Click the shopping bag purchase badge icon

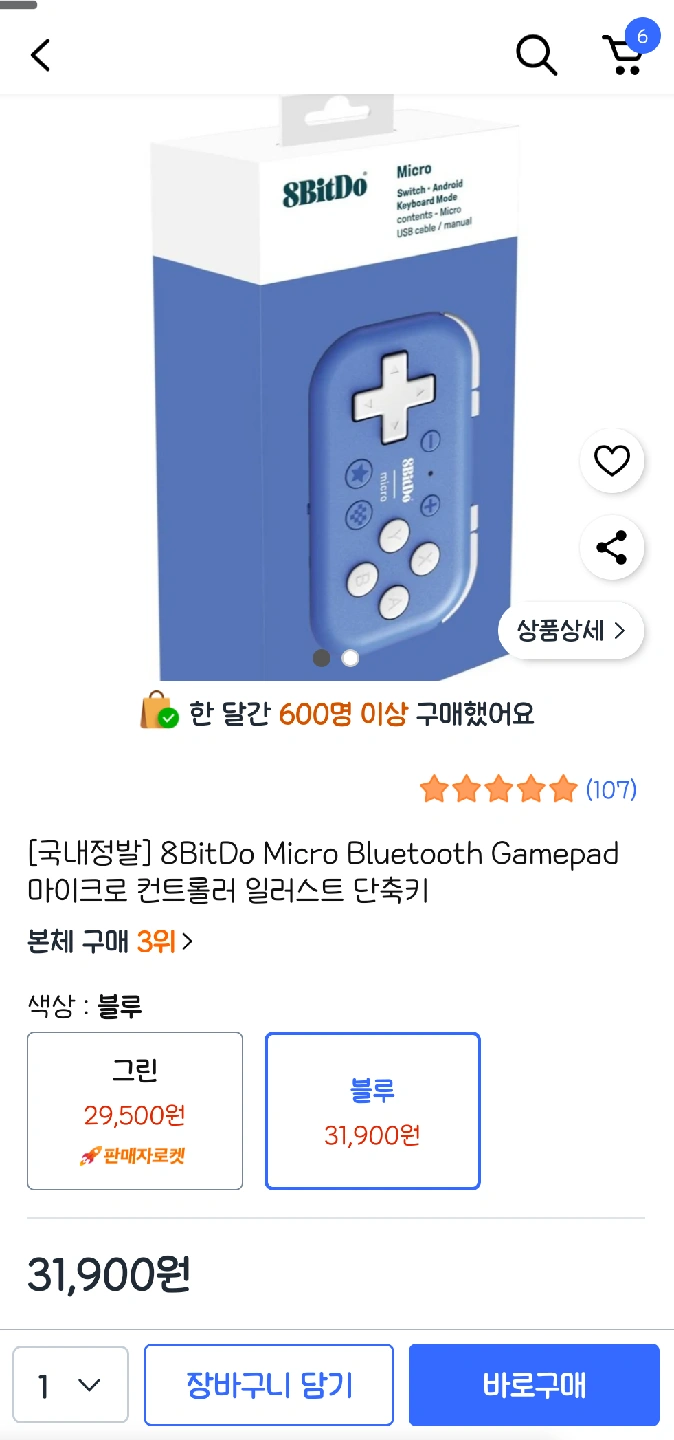tap(158, 713)
